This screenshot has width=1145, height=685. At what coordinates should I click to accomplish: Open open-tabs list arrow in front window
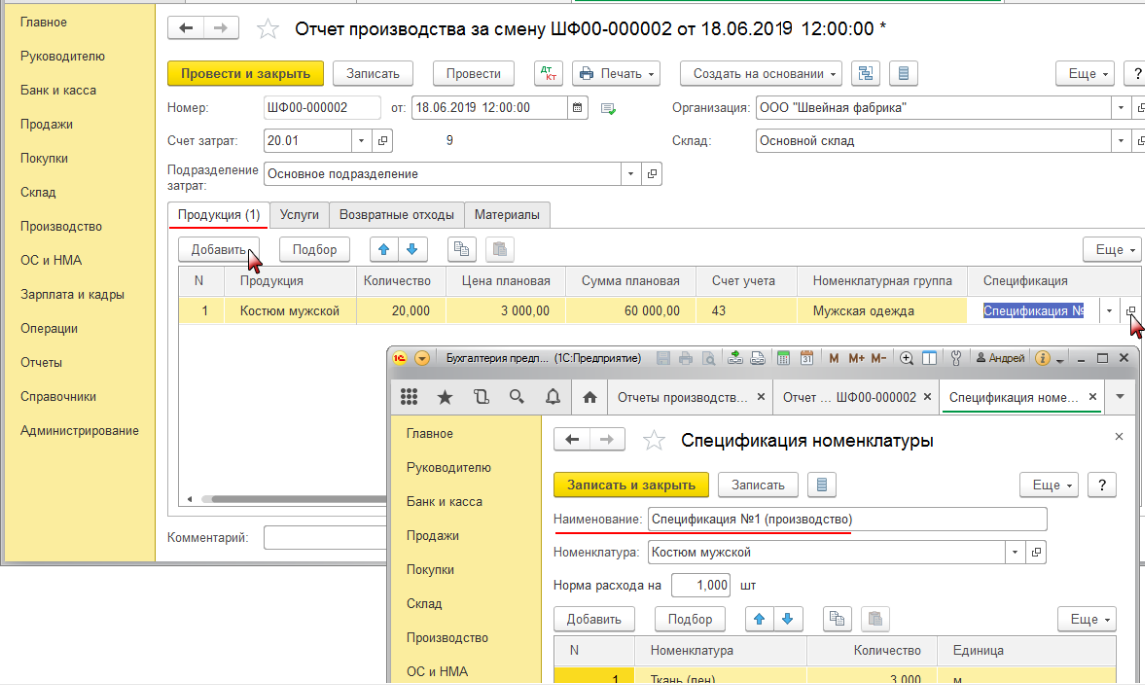point(1120,397)
